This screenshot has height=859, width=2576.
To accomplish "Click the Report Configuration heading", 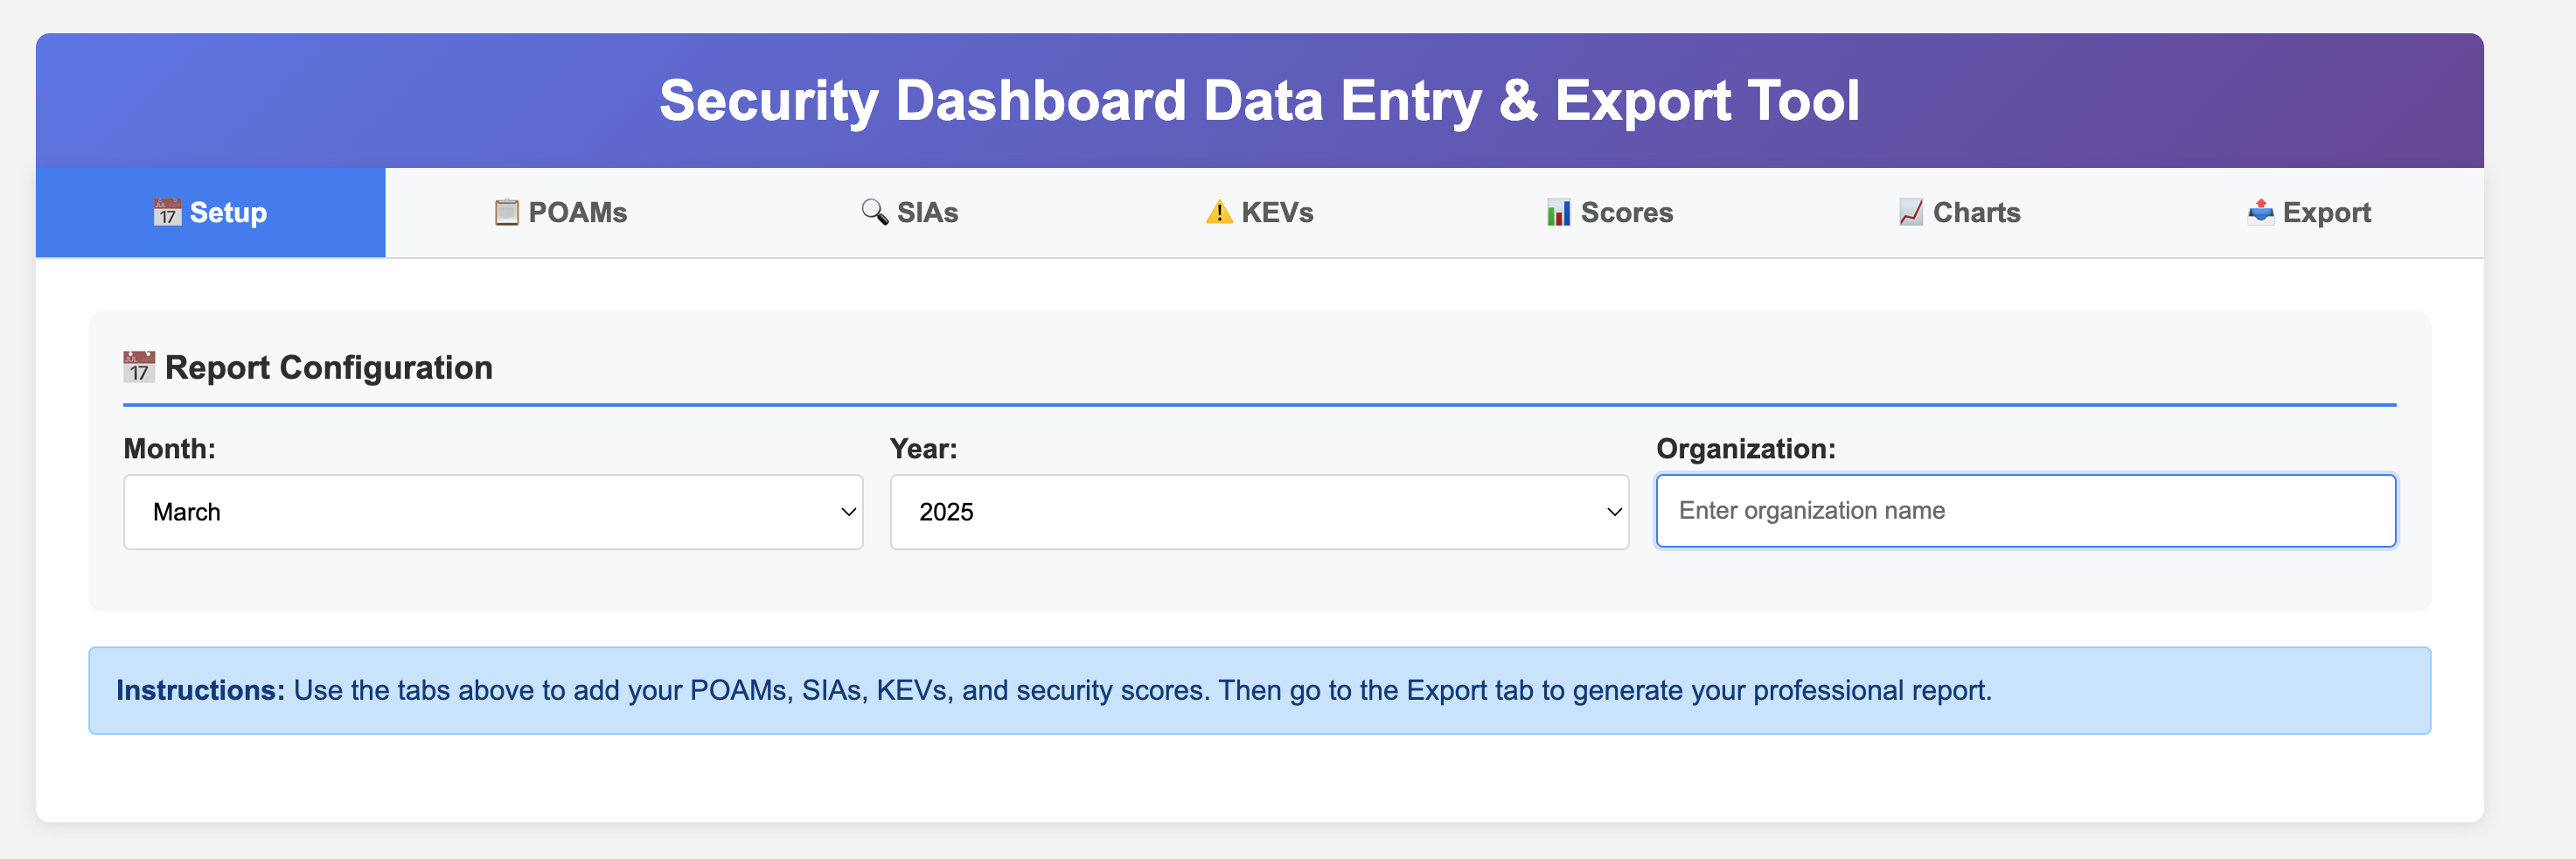I will pyautogui.click(x=329, y=367).
